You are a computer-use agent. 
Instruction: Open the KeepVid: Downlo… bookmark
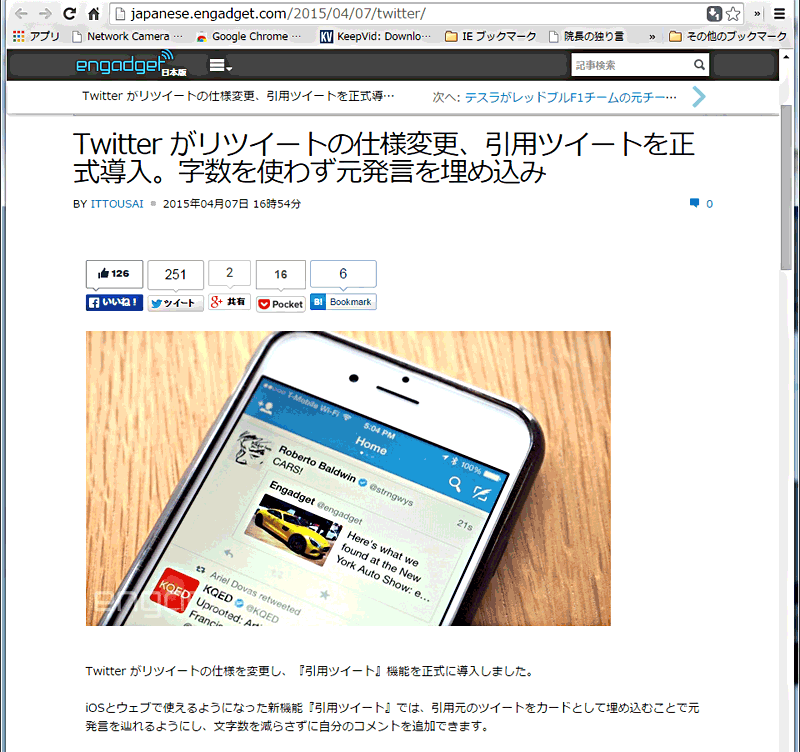pos(376,36)
